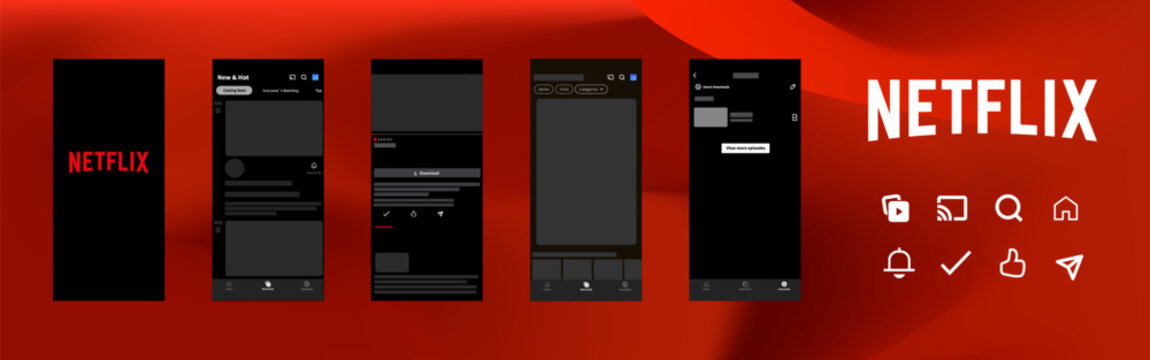Click the large white thumbs up icon
This screenshot has width=1150, height=360.
pos(1013,262)
